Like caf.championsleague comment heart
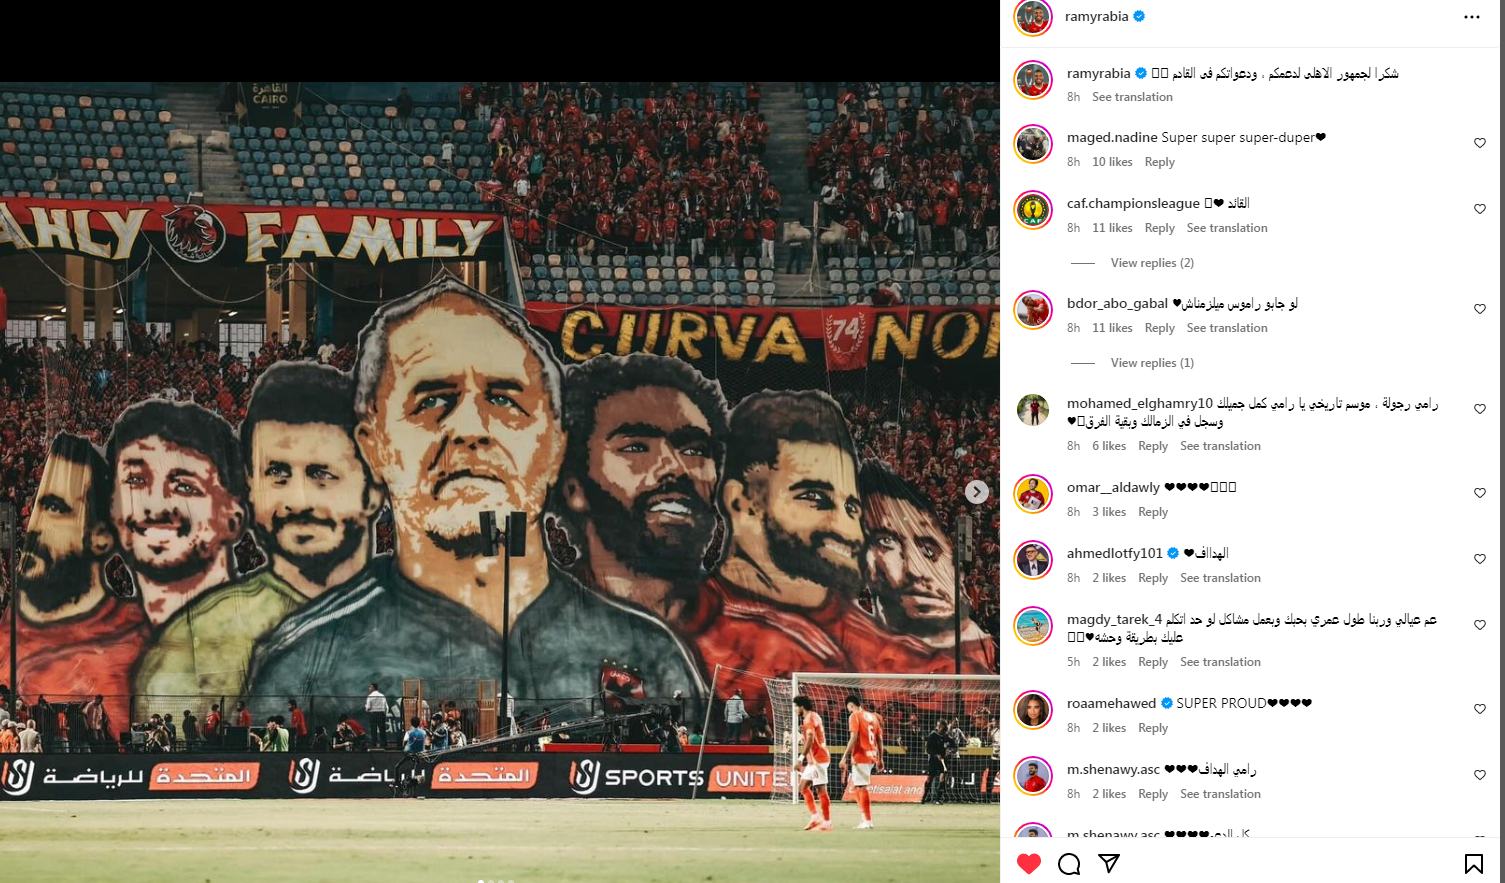The height and width of the screenshot is (883, 1505). 1480,209
